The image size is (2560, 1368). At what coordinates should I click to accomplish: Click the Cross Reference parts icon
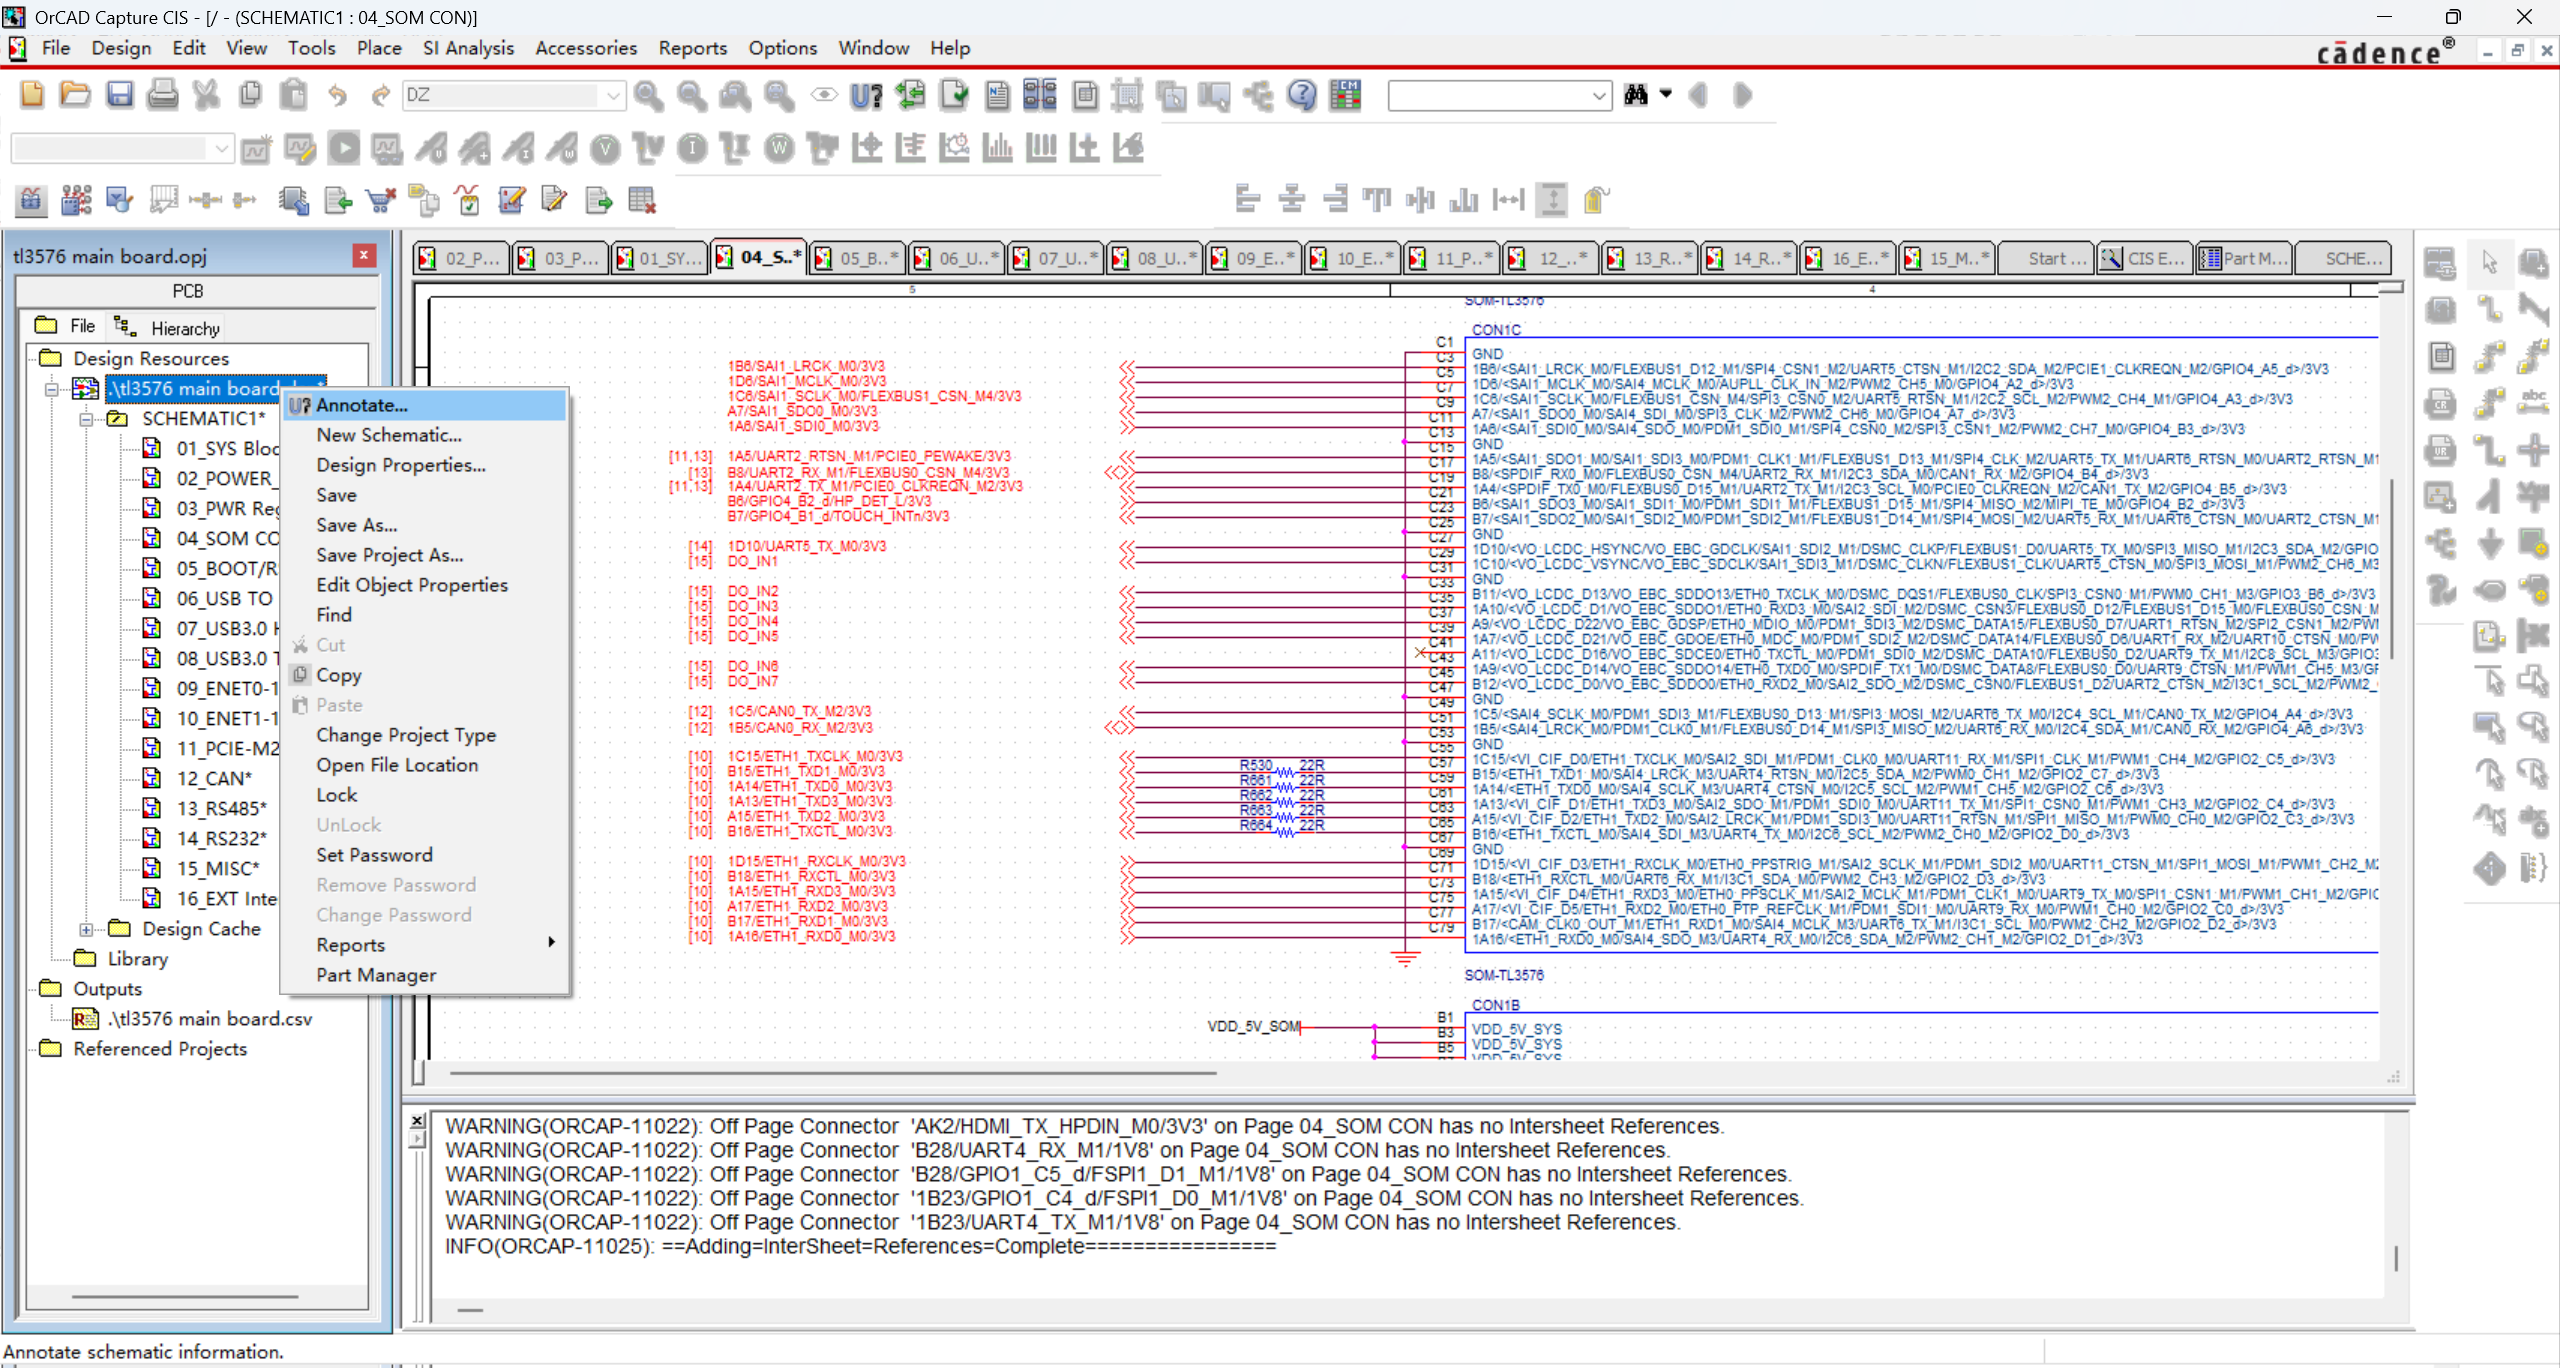pyautogui.click(x=1040, y=95)
